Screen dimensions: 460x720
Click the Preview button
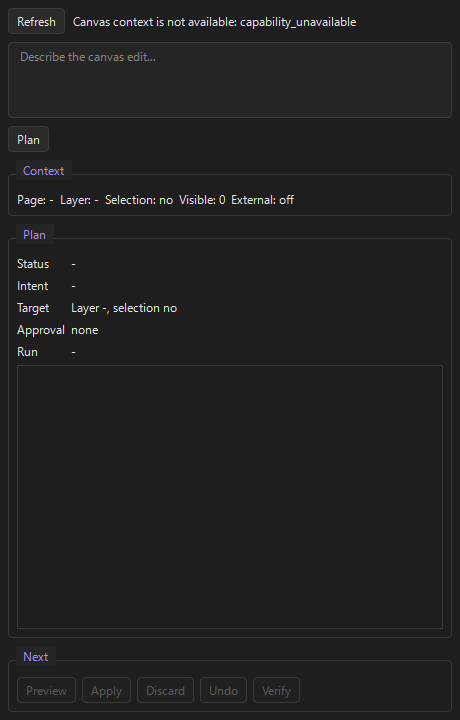(46, 690)
